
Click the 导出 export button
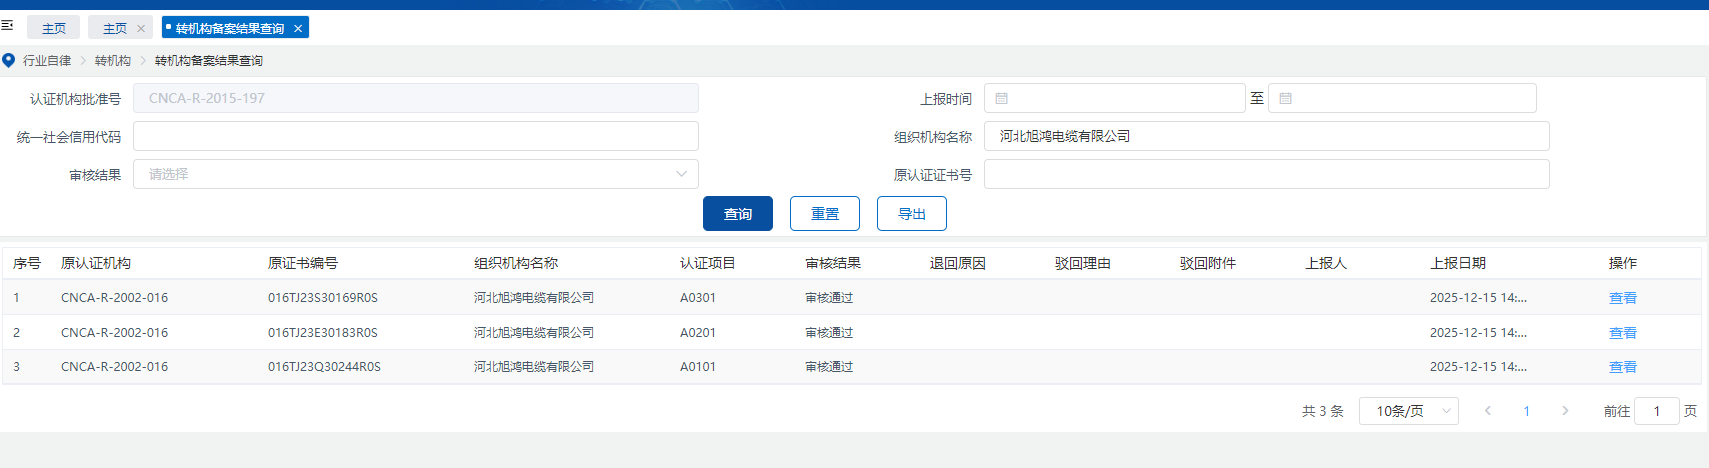click(x=911, y=214)
